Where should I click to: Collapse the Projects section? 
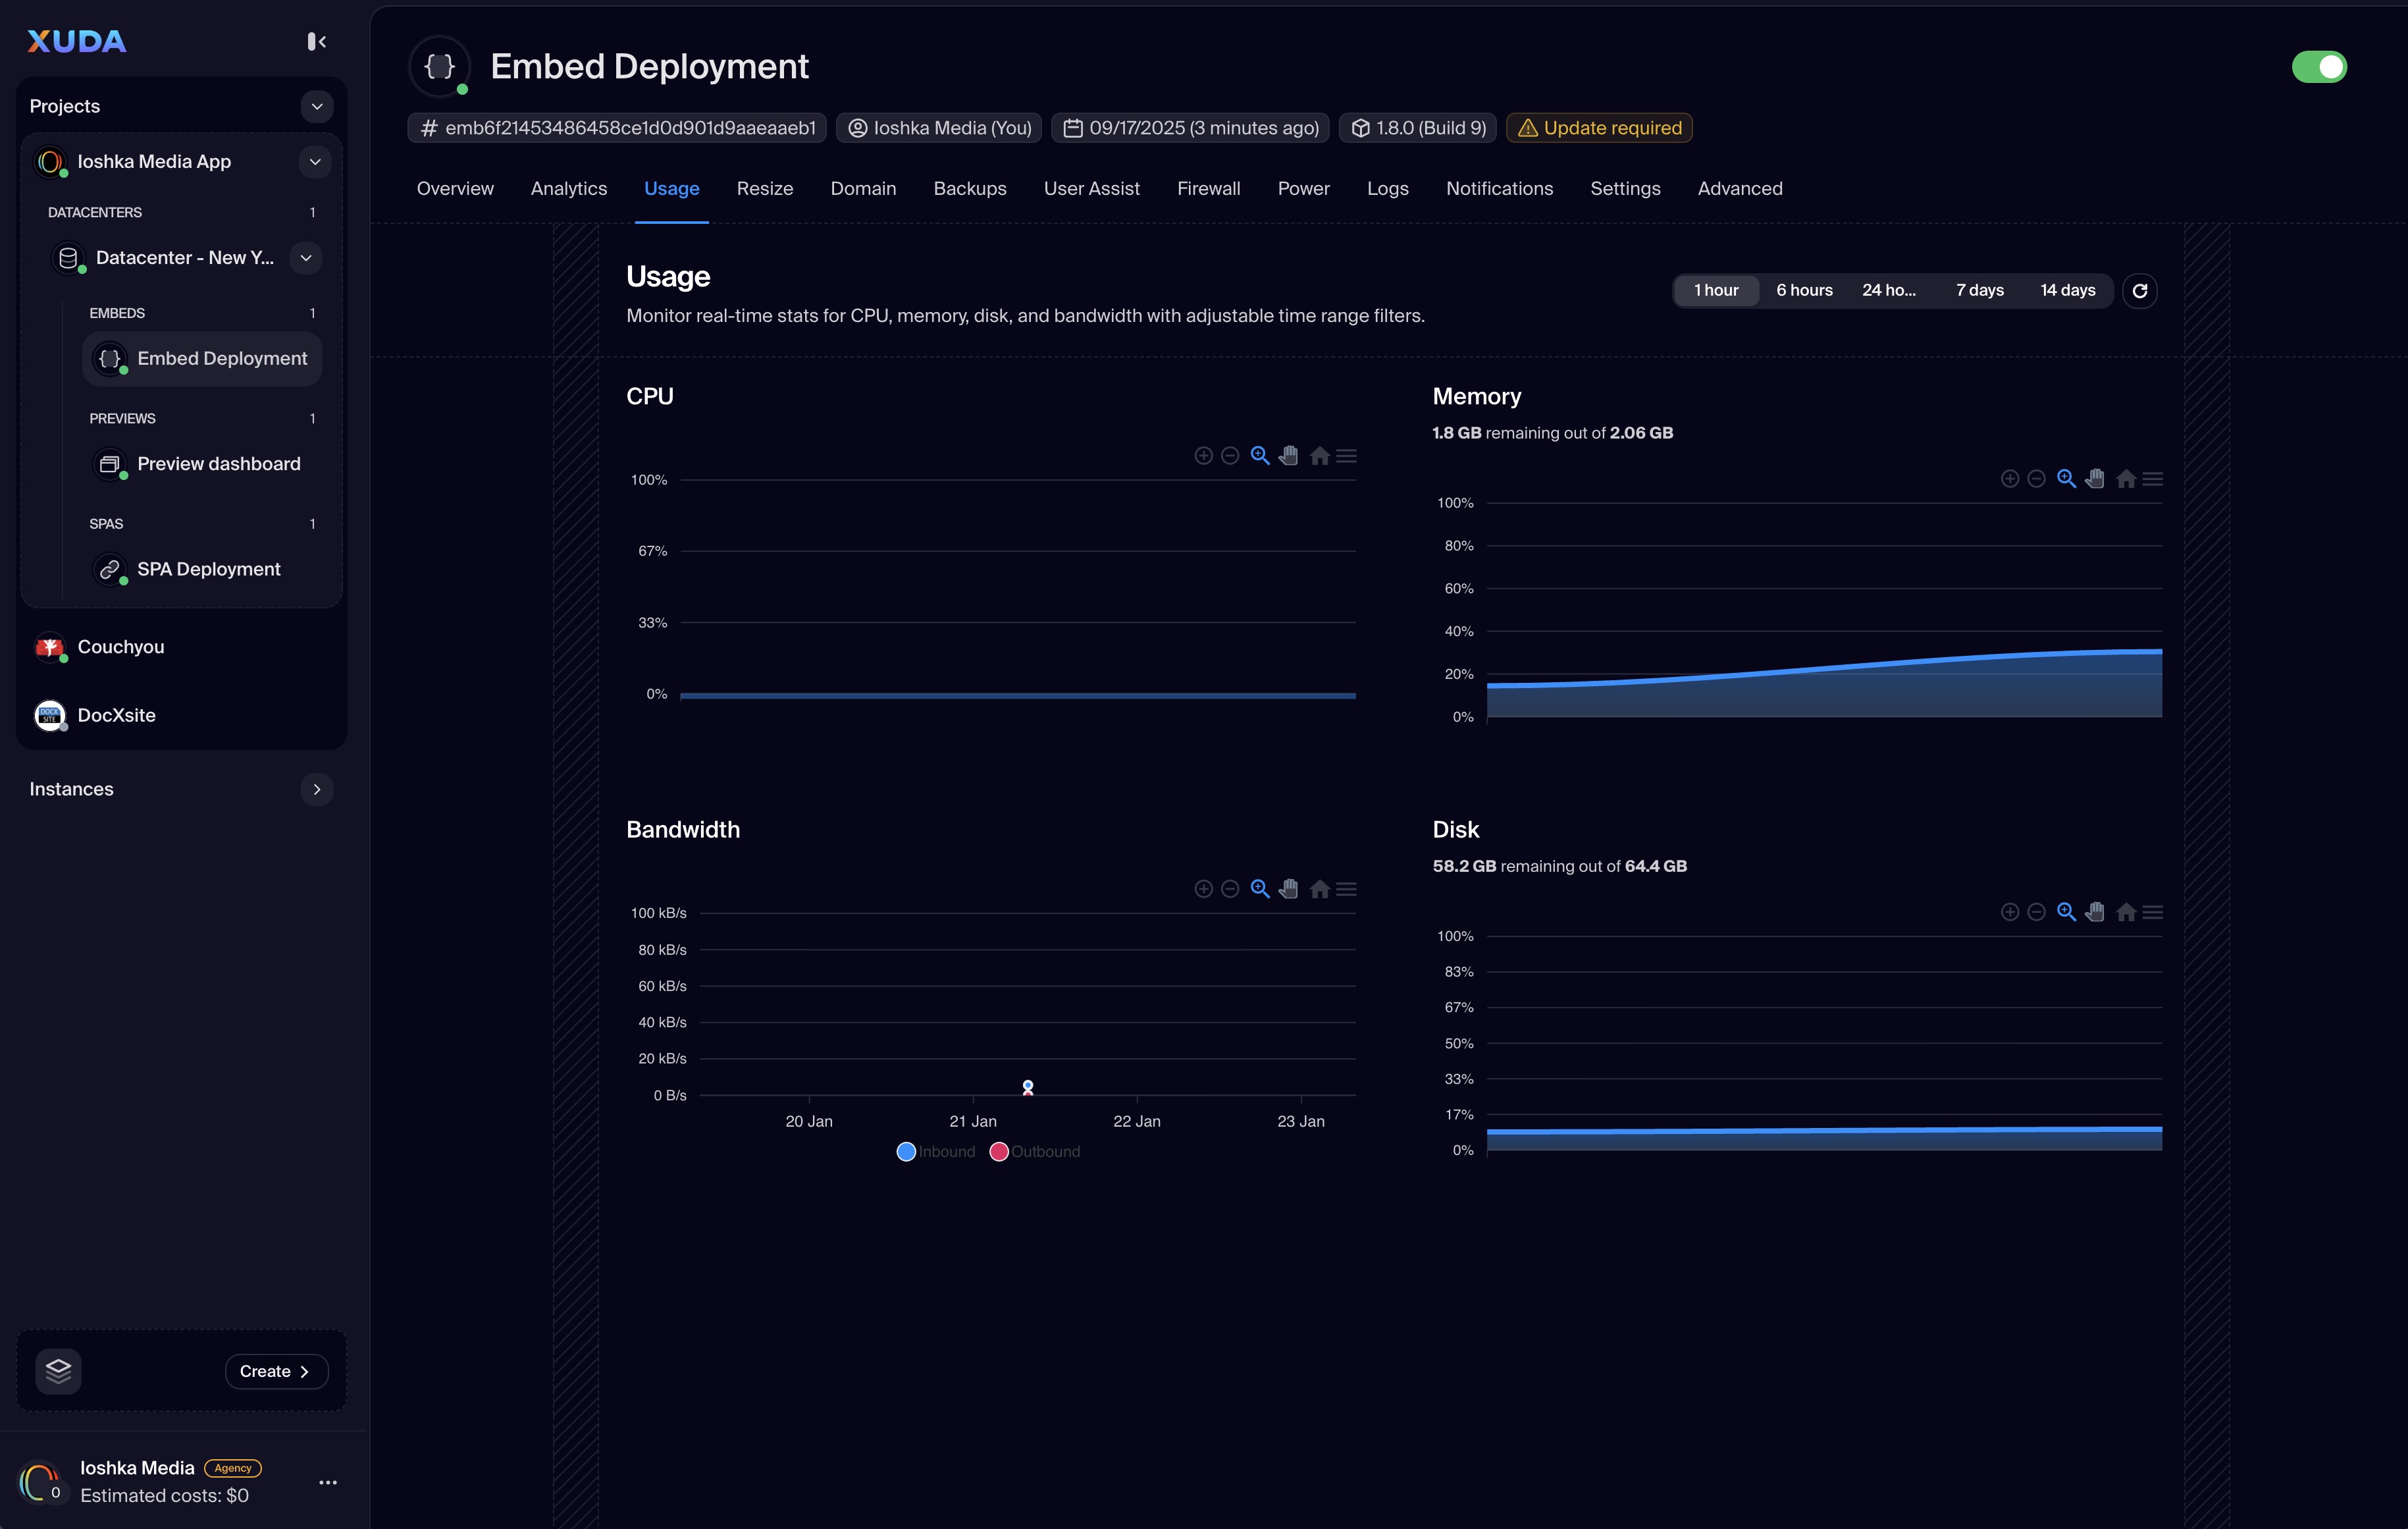pos(316,106)
